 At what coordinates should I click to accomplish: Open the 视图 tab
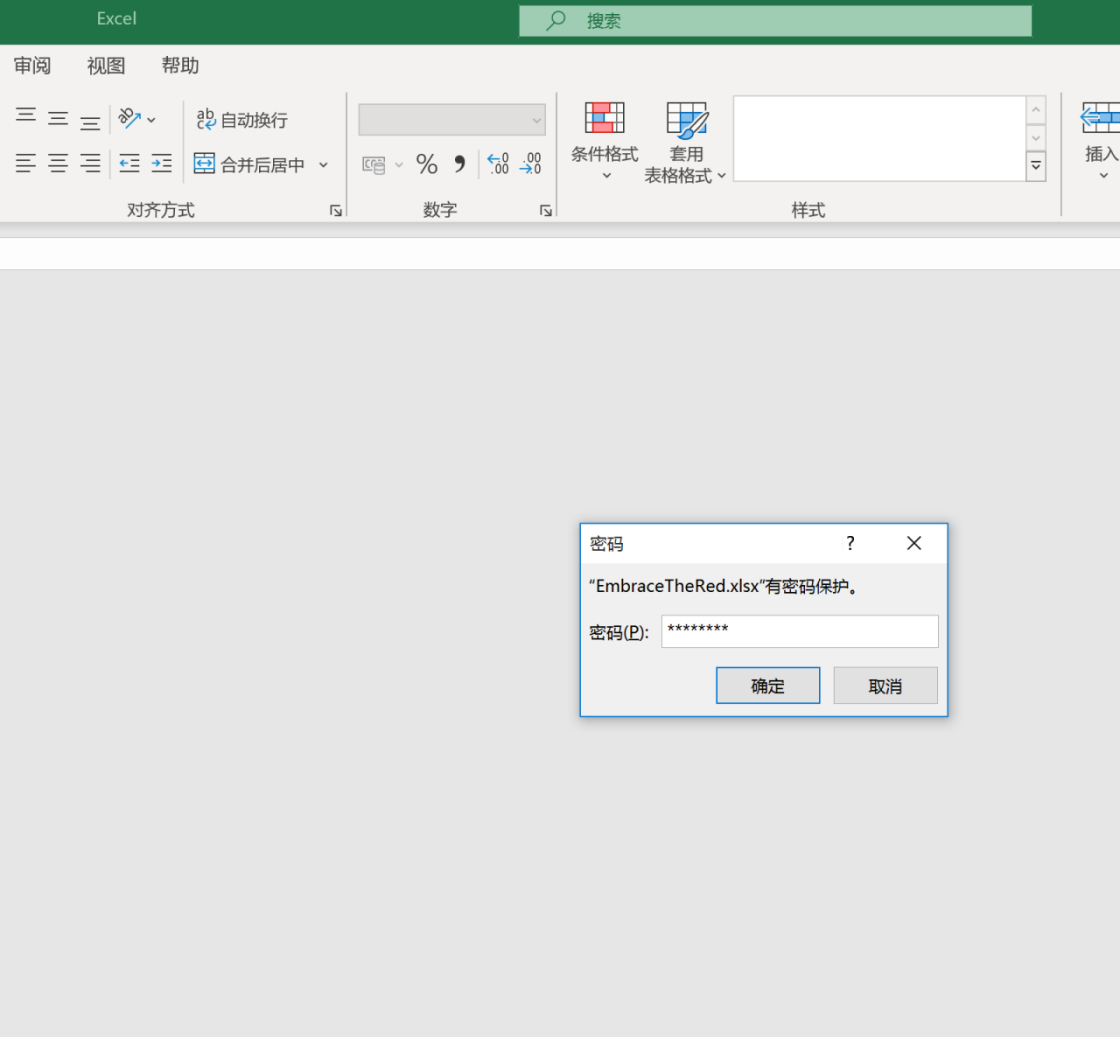pos(106,66)
